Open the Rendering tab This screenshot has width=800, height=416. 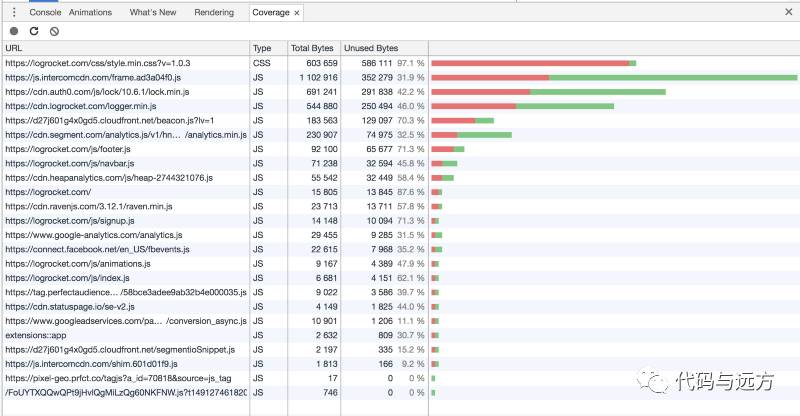pyautogui.click(x=214, y=12)
